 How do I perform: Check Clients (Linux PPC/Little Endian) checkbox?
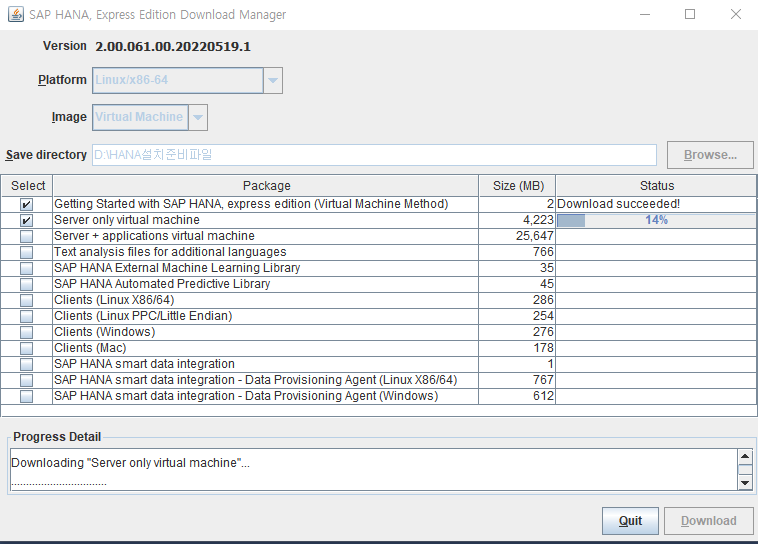click(x=27, y=316)
